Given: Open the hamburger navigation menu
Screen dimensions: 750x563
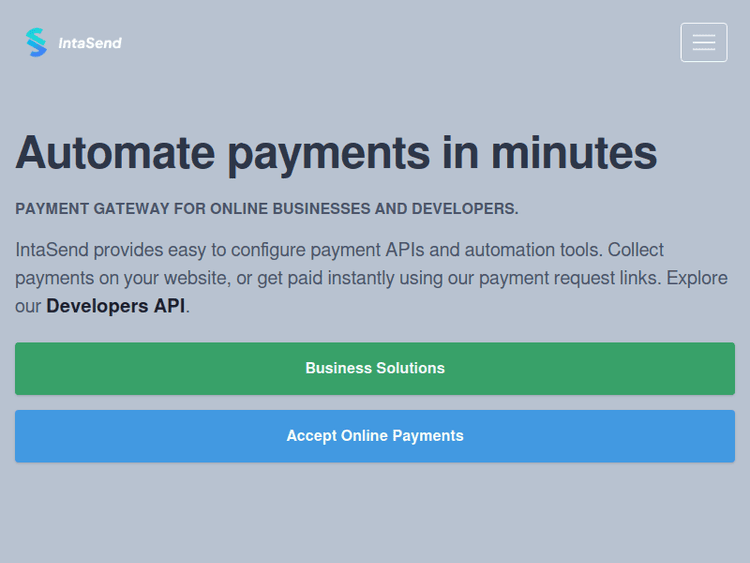Looking at the screenshot, I should [703, 42].
